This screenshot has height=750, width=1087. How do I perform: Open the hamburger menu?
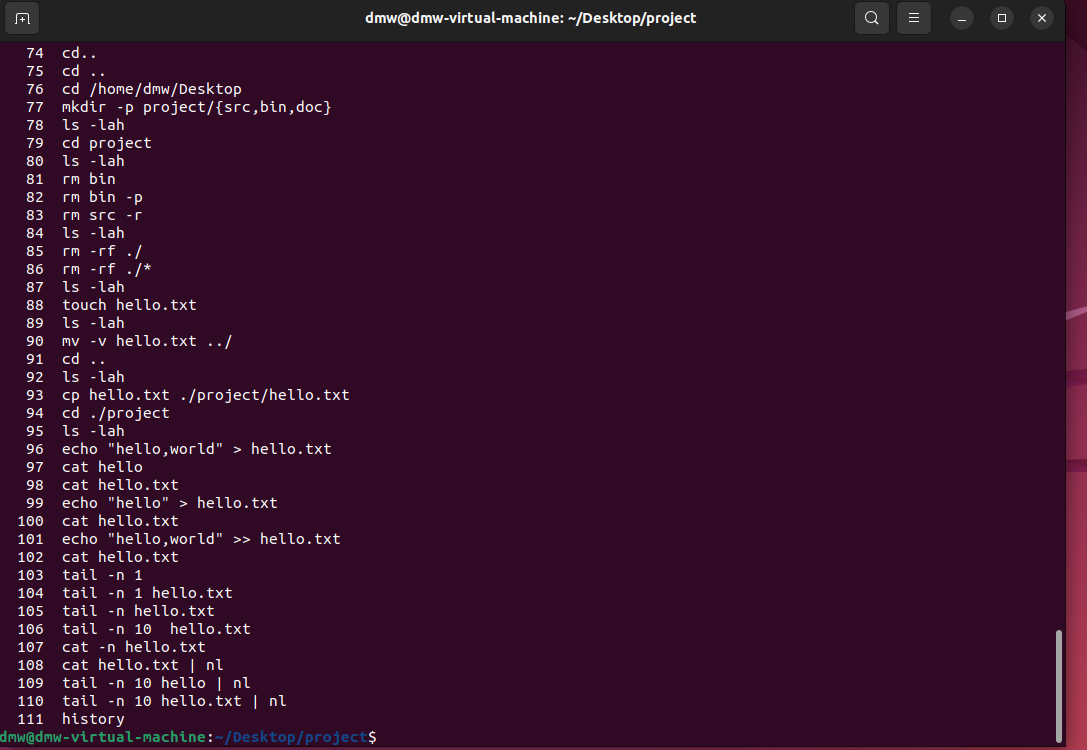coord(913,18)
